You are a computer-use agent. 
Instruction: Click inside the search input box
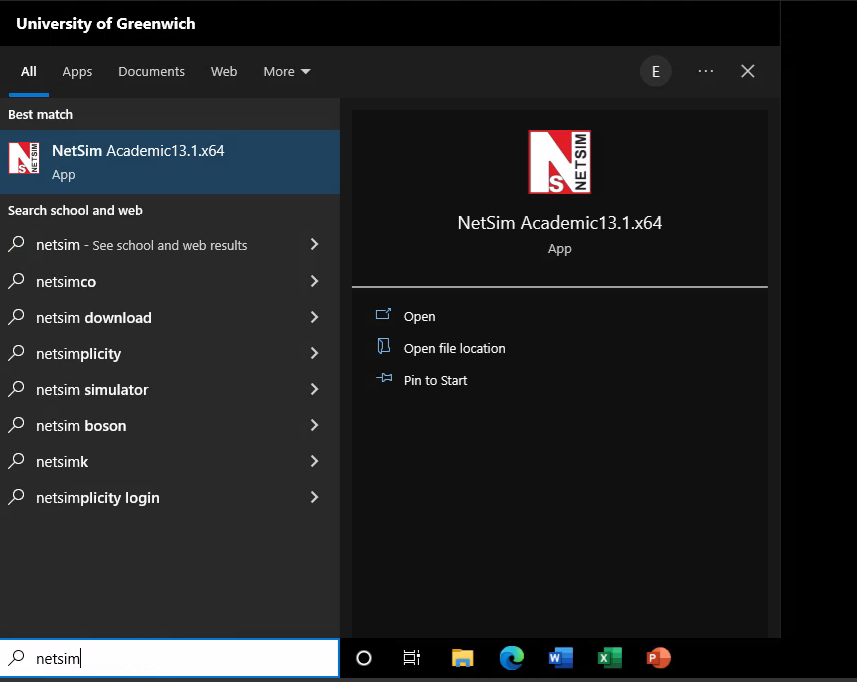pos(170,658)
